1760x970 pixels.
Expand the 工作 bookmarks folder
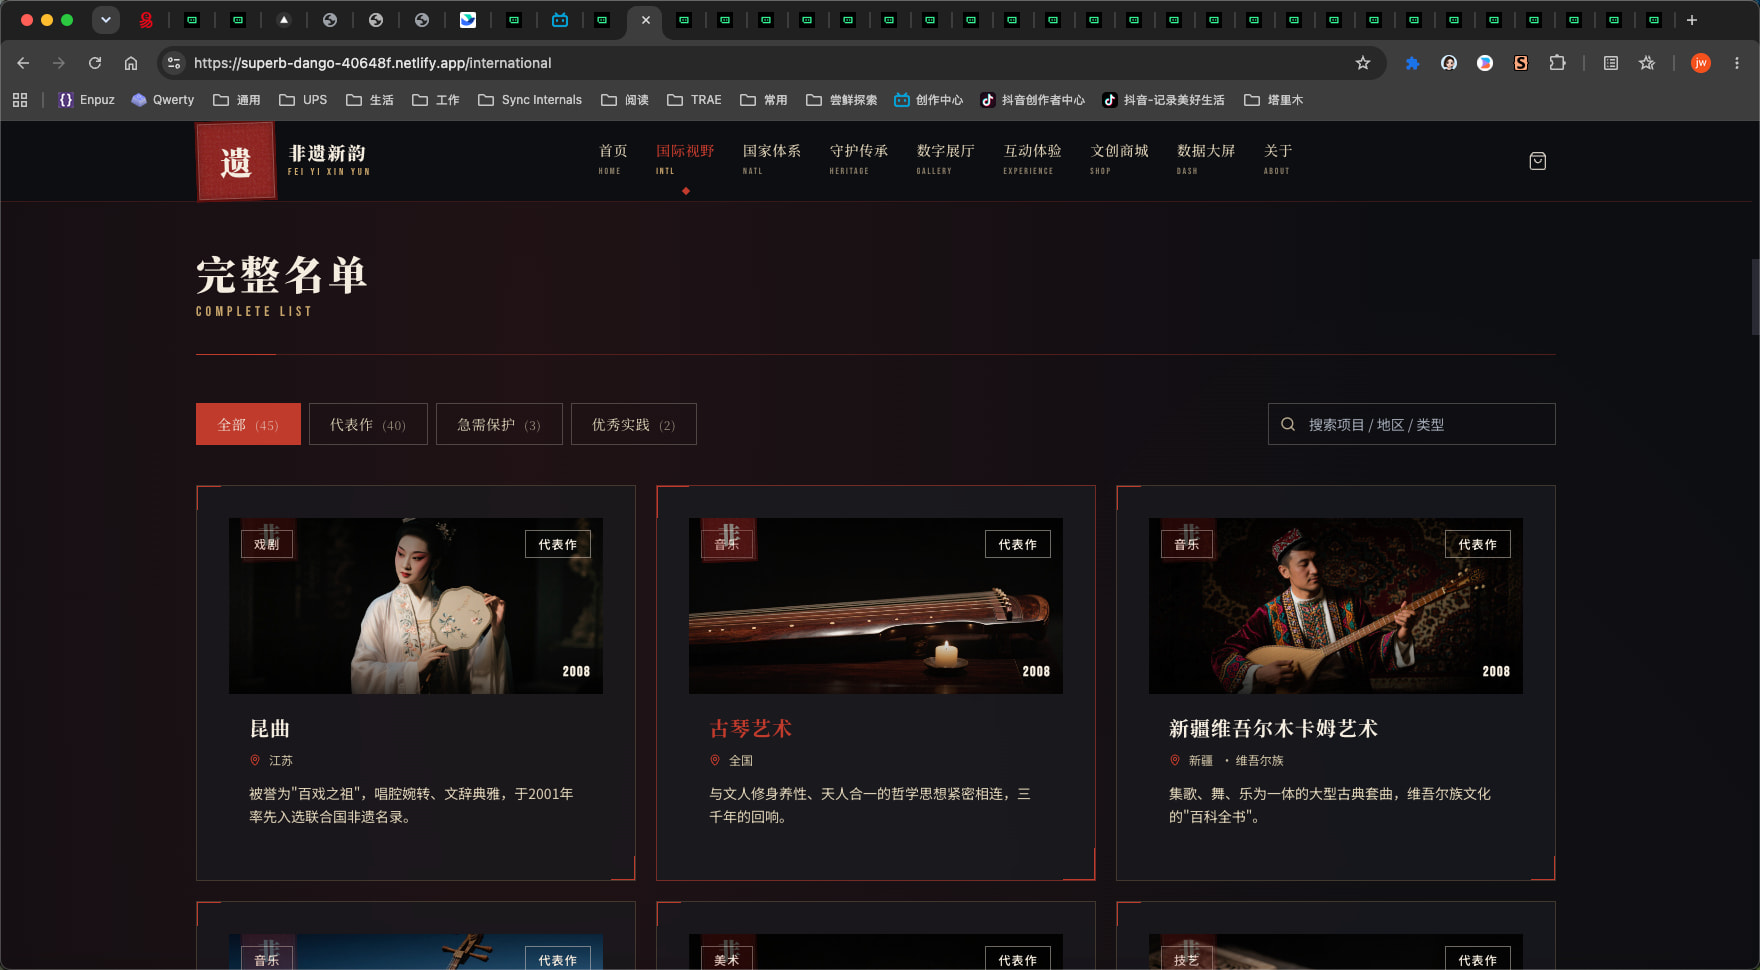436,100
